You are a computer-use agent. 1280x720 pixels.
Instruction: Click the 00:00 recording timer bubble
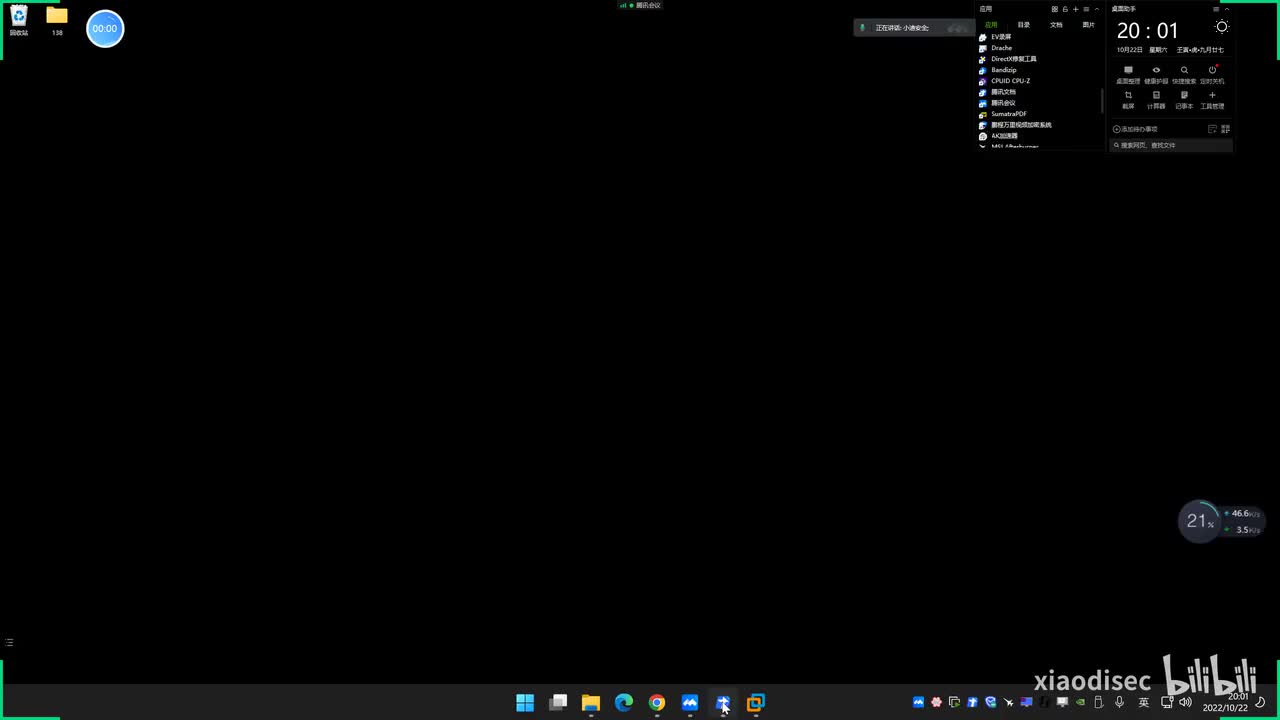coord(105,29)
